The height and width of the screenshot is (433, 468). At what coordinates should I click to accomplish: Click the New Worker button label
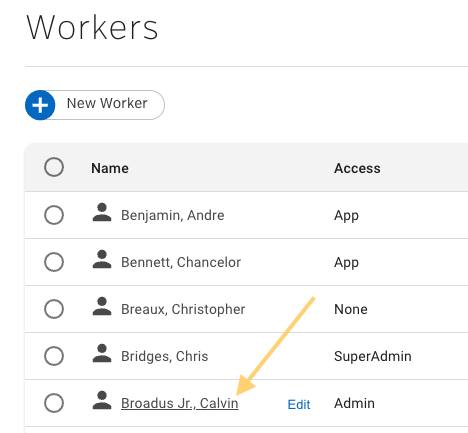coord(107,103)
